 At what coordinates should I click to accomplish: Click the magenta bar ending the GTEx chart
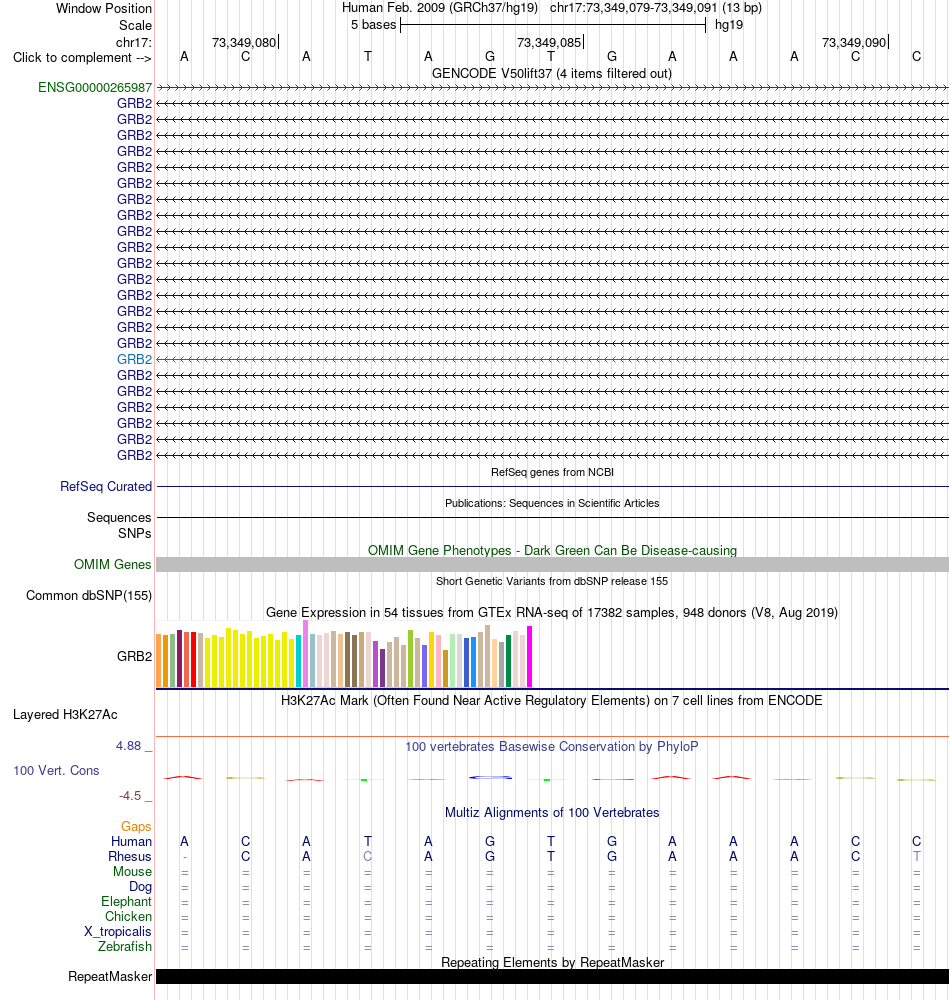click(529, 656)
